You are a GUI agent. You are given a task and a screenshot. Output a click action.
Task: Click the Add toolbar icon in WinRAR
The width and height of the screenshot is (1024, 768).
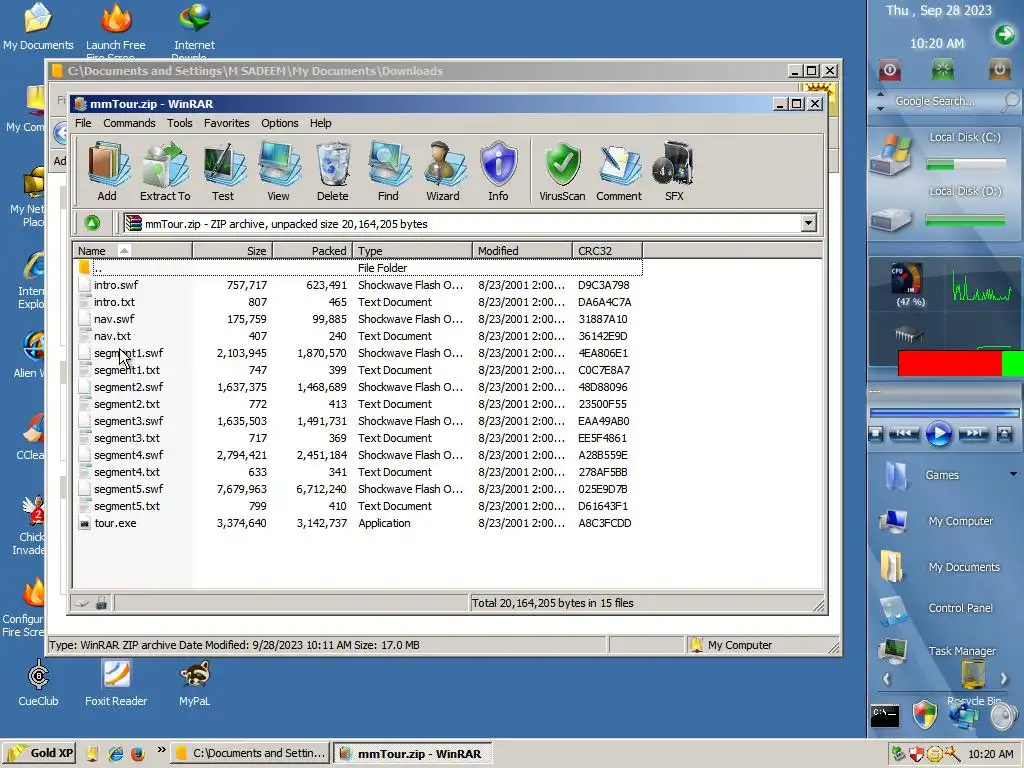(107, 171)
